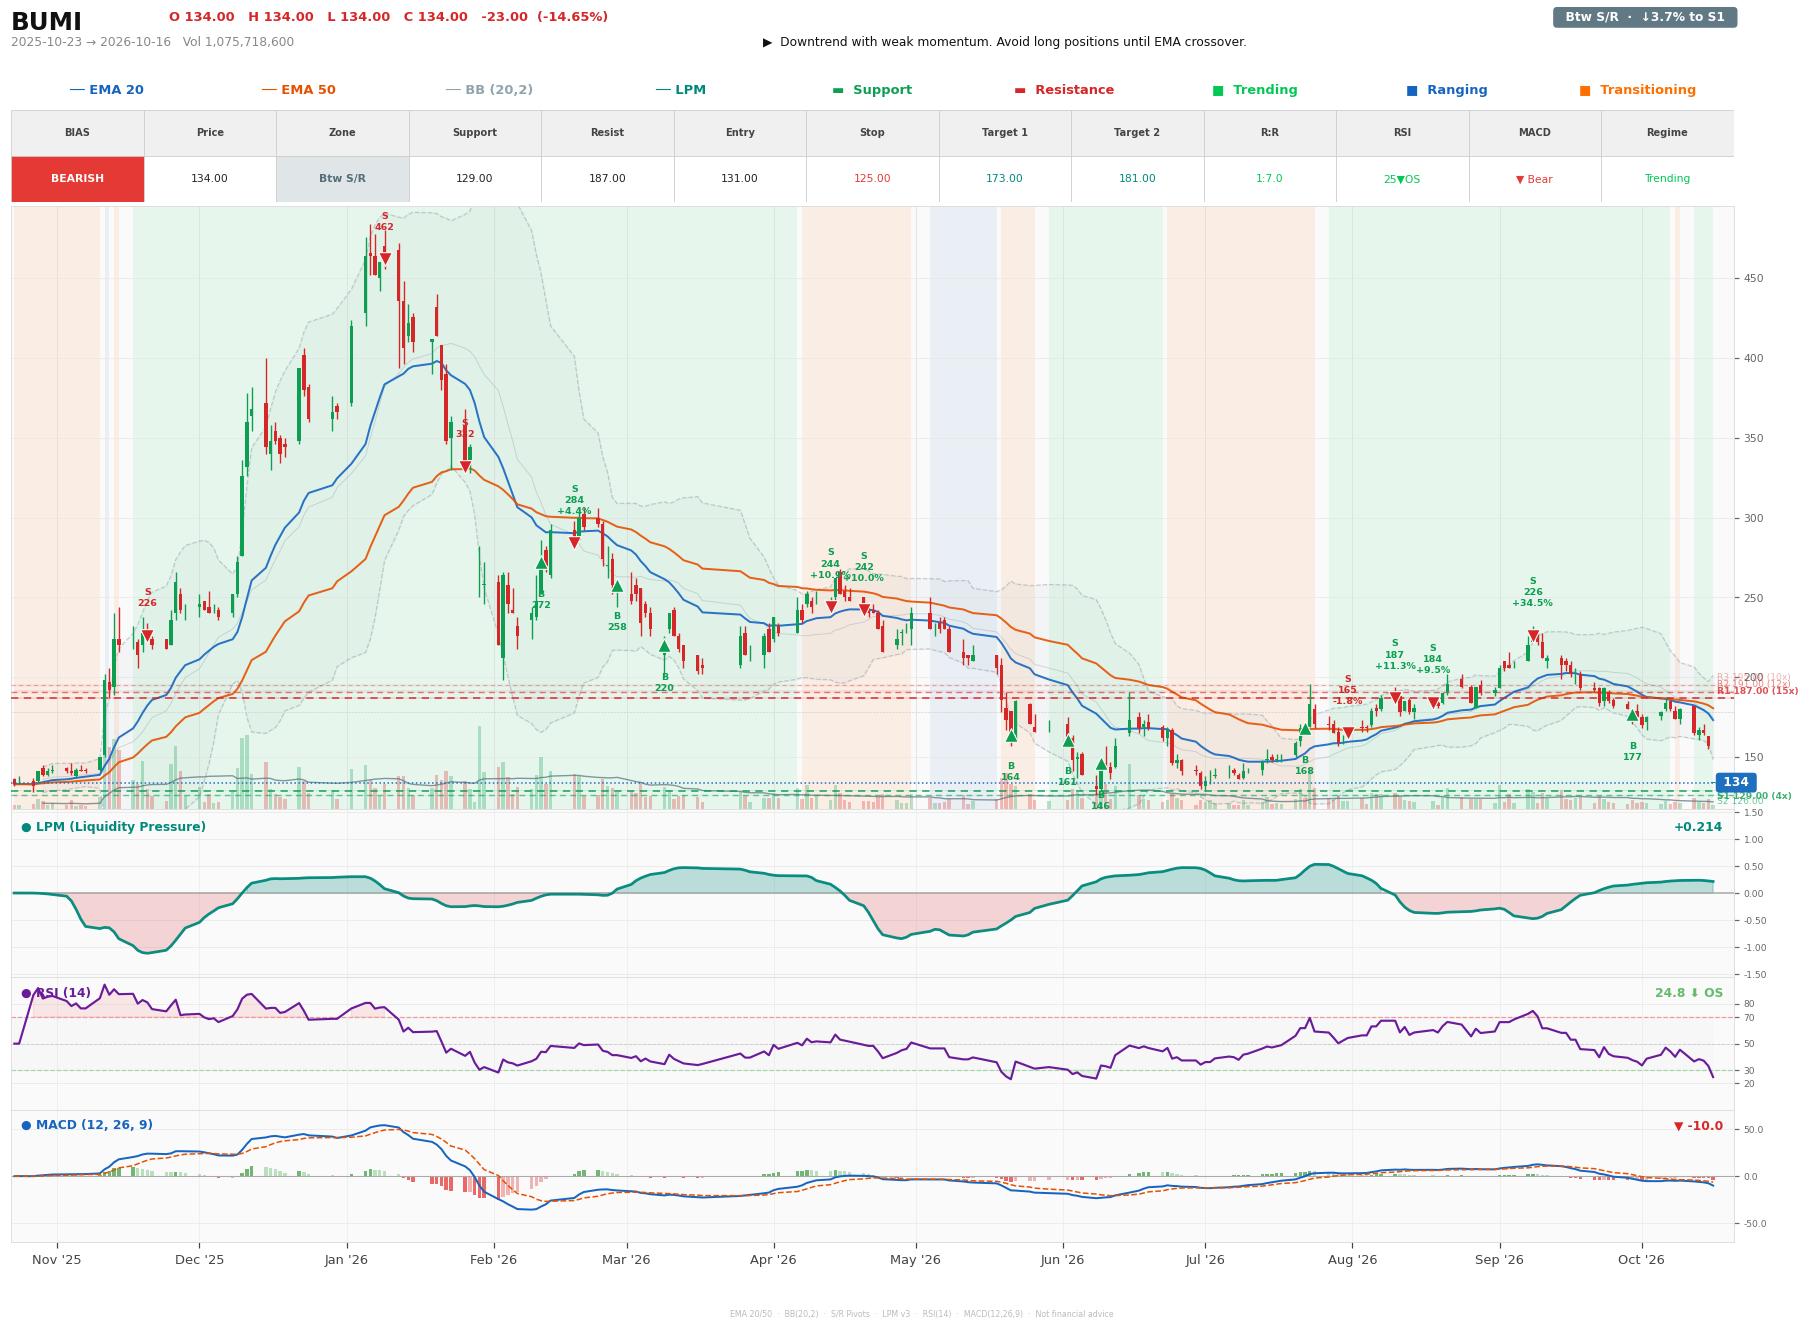The height and width of the screenshot is (1330, 1809).
Task: Click the red BEARISH bias cell
Action: 77,179
